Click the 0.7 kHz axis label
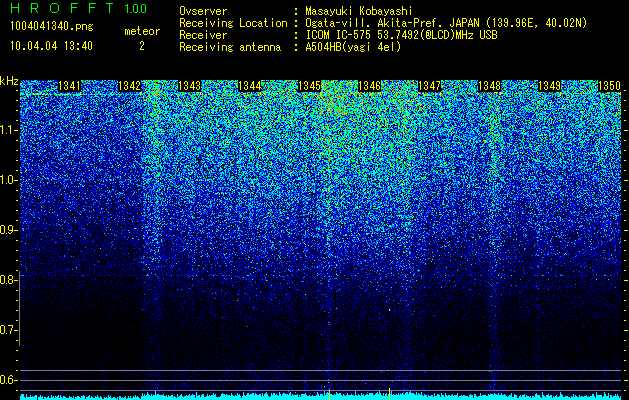The width and height of the screenshot is (629, 400). click(8, 330)
